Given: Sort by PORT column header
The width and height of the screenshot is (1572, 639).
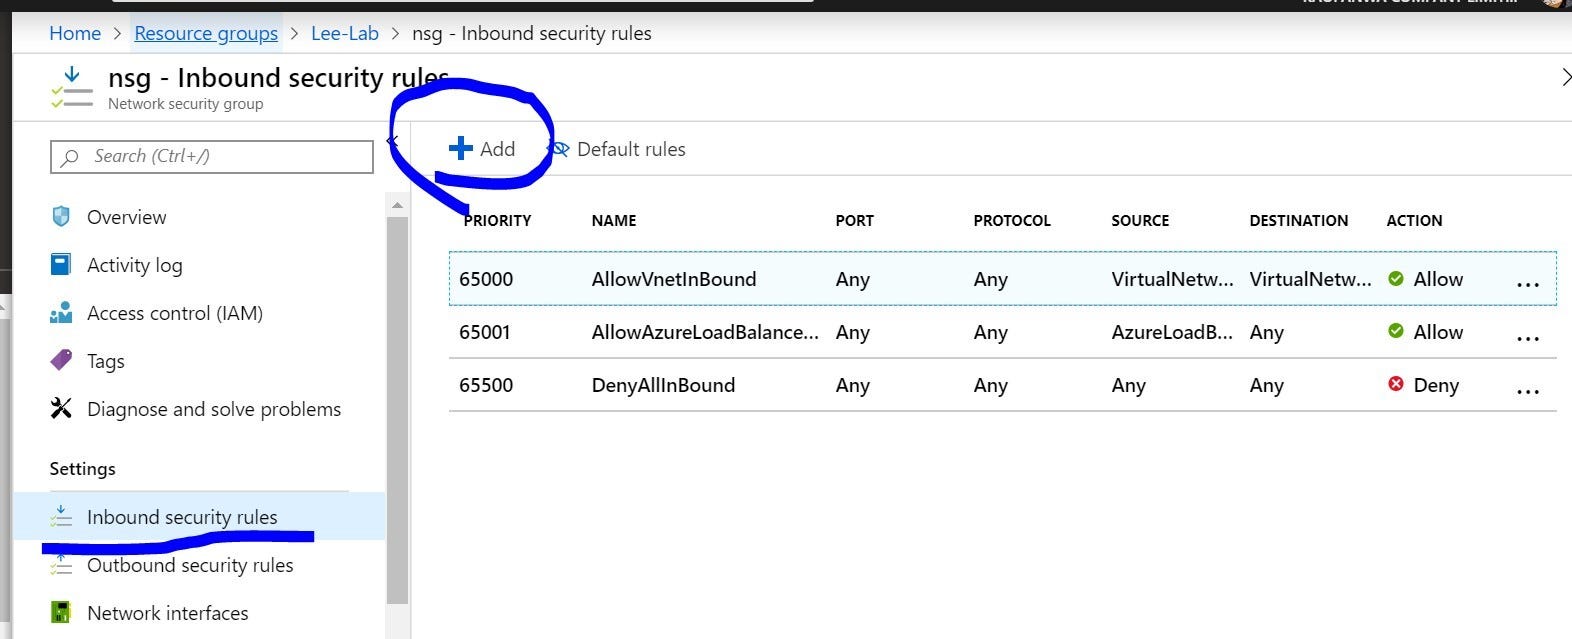Looking at the screenshot, I should [x=855, y=220].
